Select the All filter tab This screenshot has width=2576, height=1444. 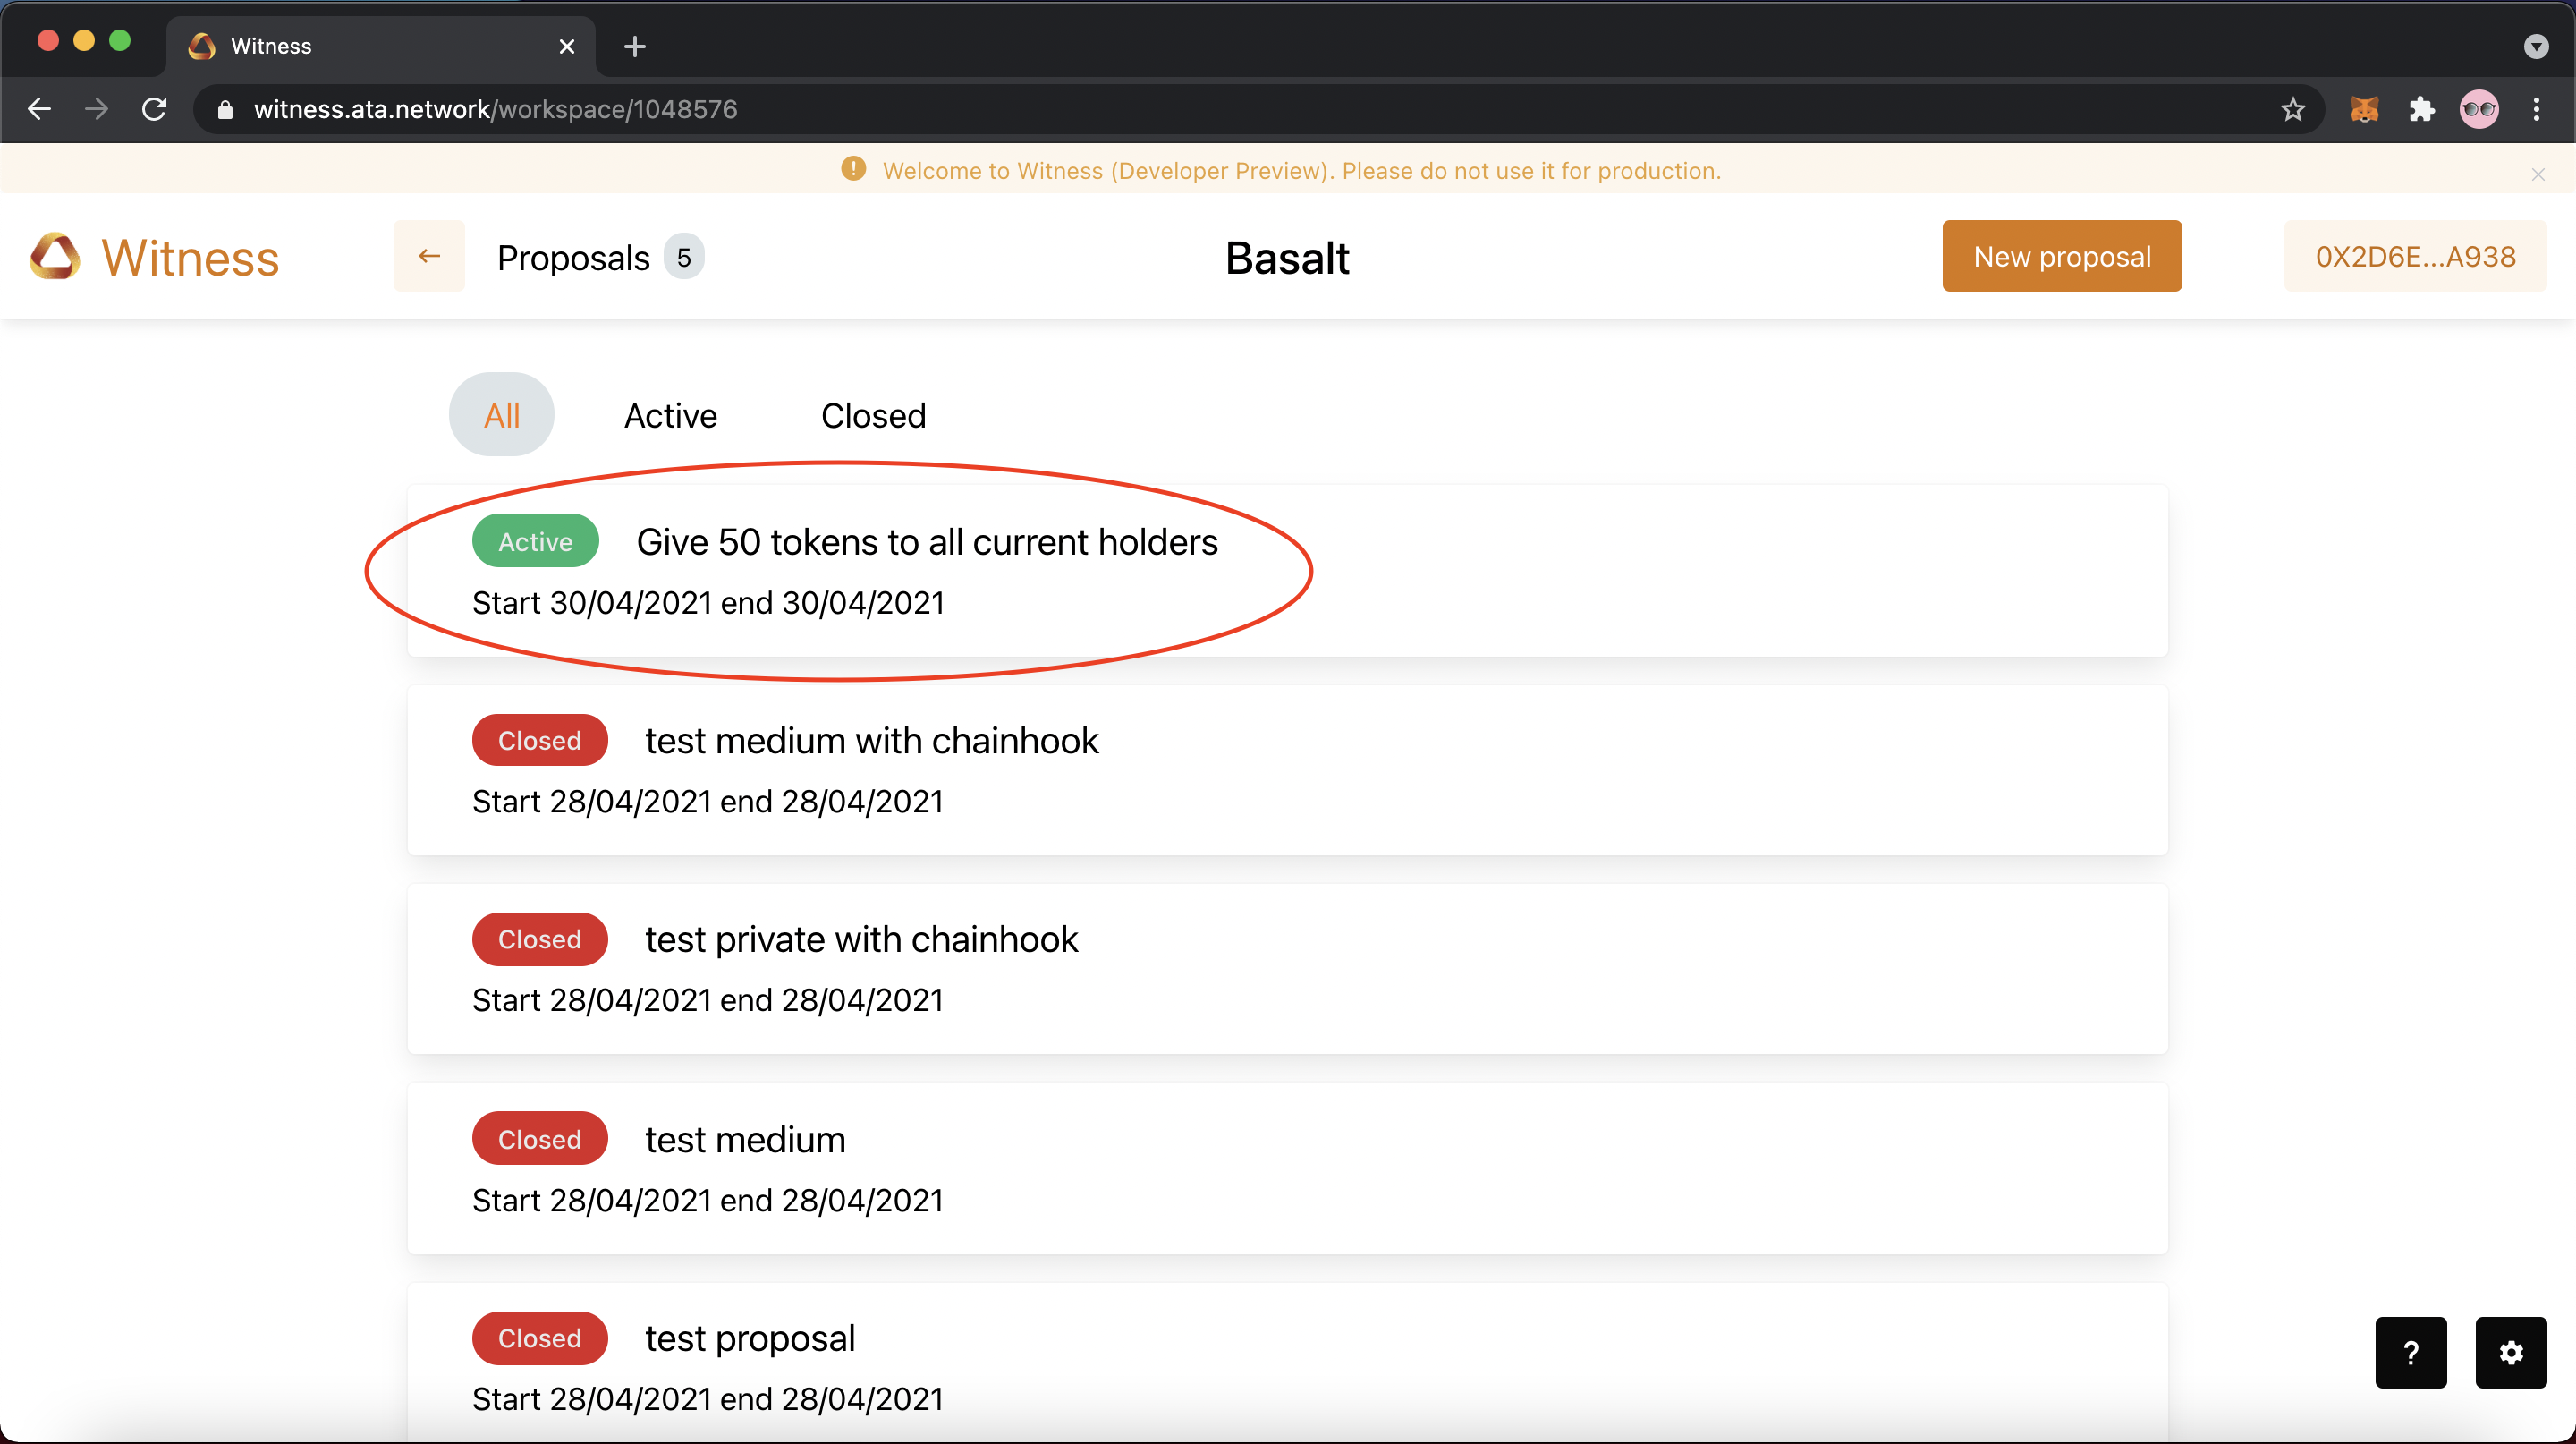(502, 415)
